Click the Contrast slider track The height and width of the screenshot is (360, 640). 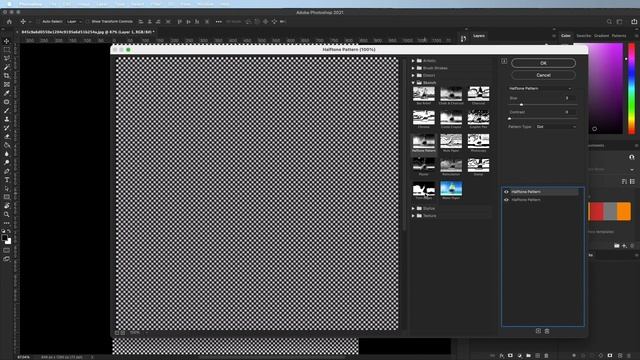pos(542,118)
